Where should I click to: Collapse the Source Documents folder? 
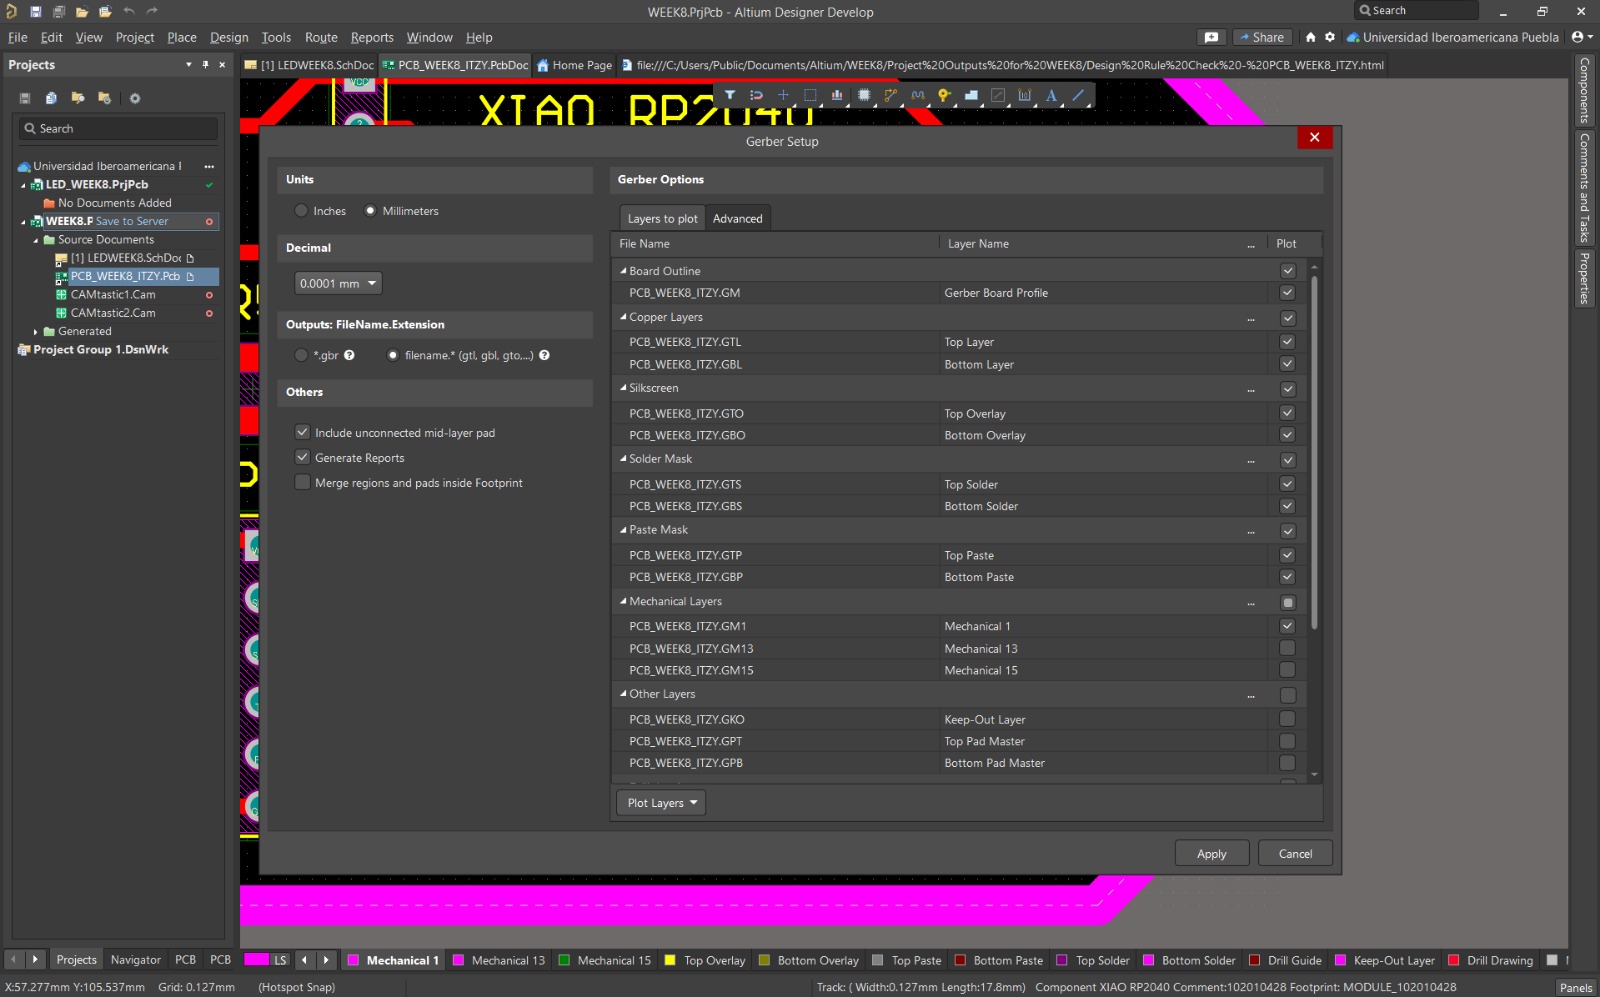point(36,240)
